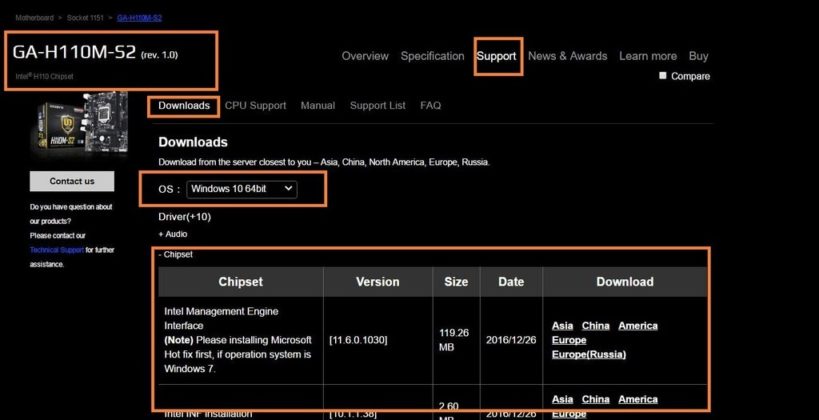This screenshot has height=420, width=819.
Task: Select the Manual sub-tab
Action: click(x=318, y=105)
